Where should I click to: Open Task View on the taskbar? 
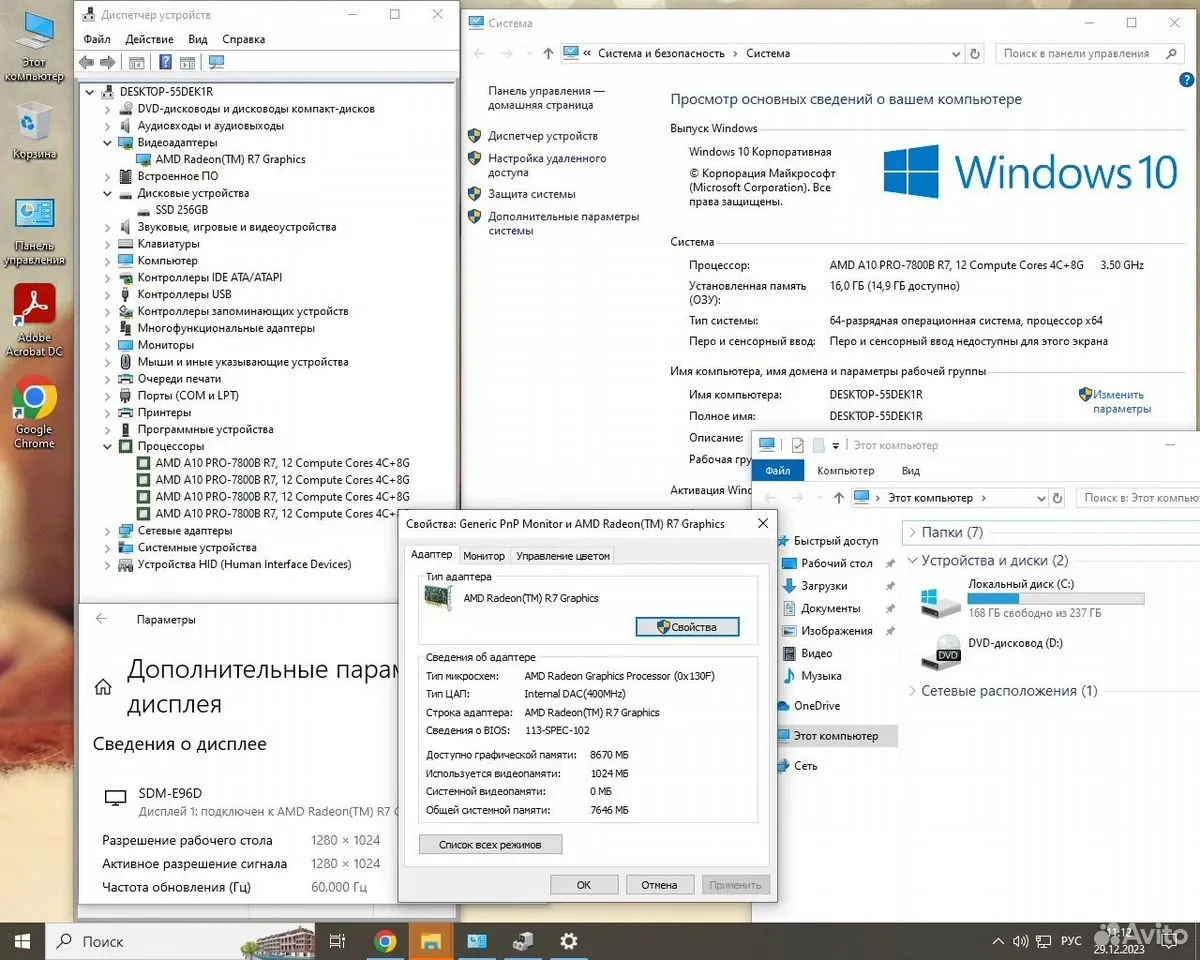pyautogui.click(x=337, y=941)
